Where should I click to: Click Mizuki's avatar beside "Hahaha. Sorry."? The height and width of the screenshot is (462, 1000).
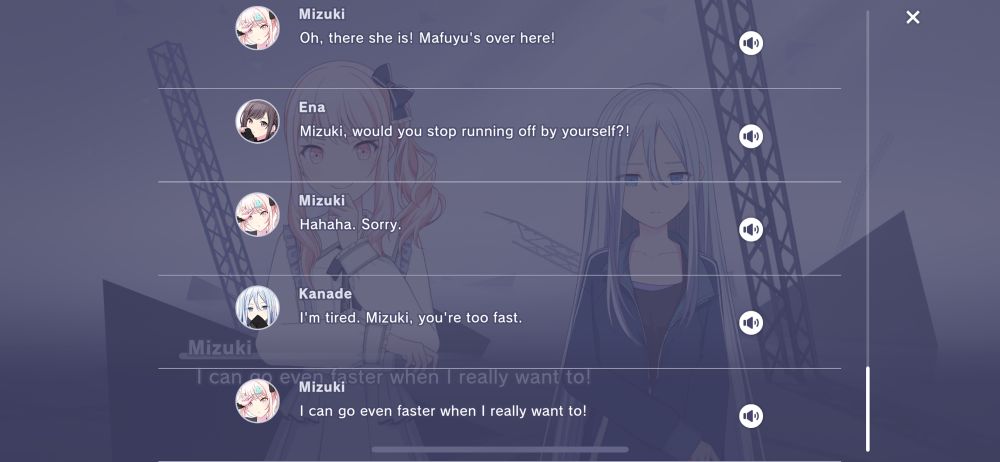click(x=258, y=214)
